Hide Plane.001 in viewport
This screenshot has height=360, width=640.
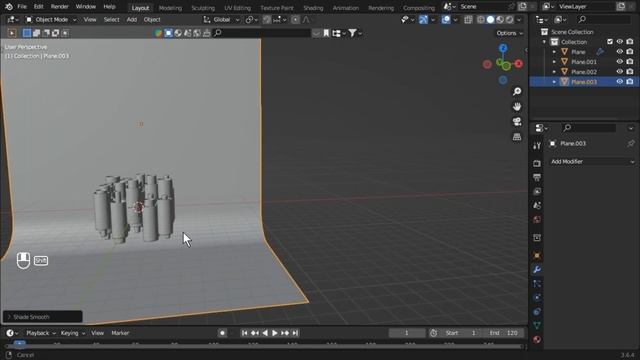tap(620, 62)
